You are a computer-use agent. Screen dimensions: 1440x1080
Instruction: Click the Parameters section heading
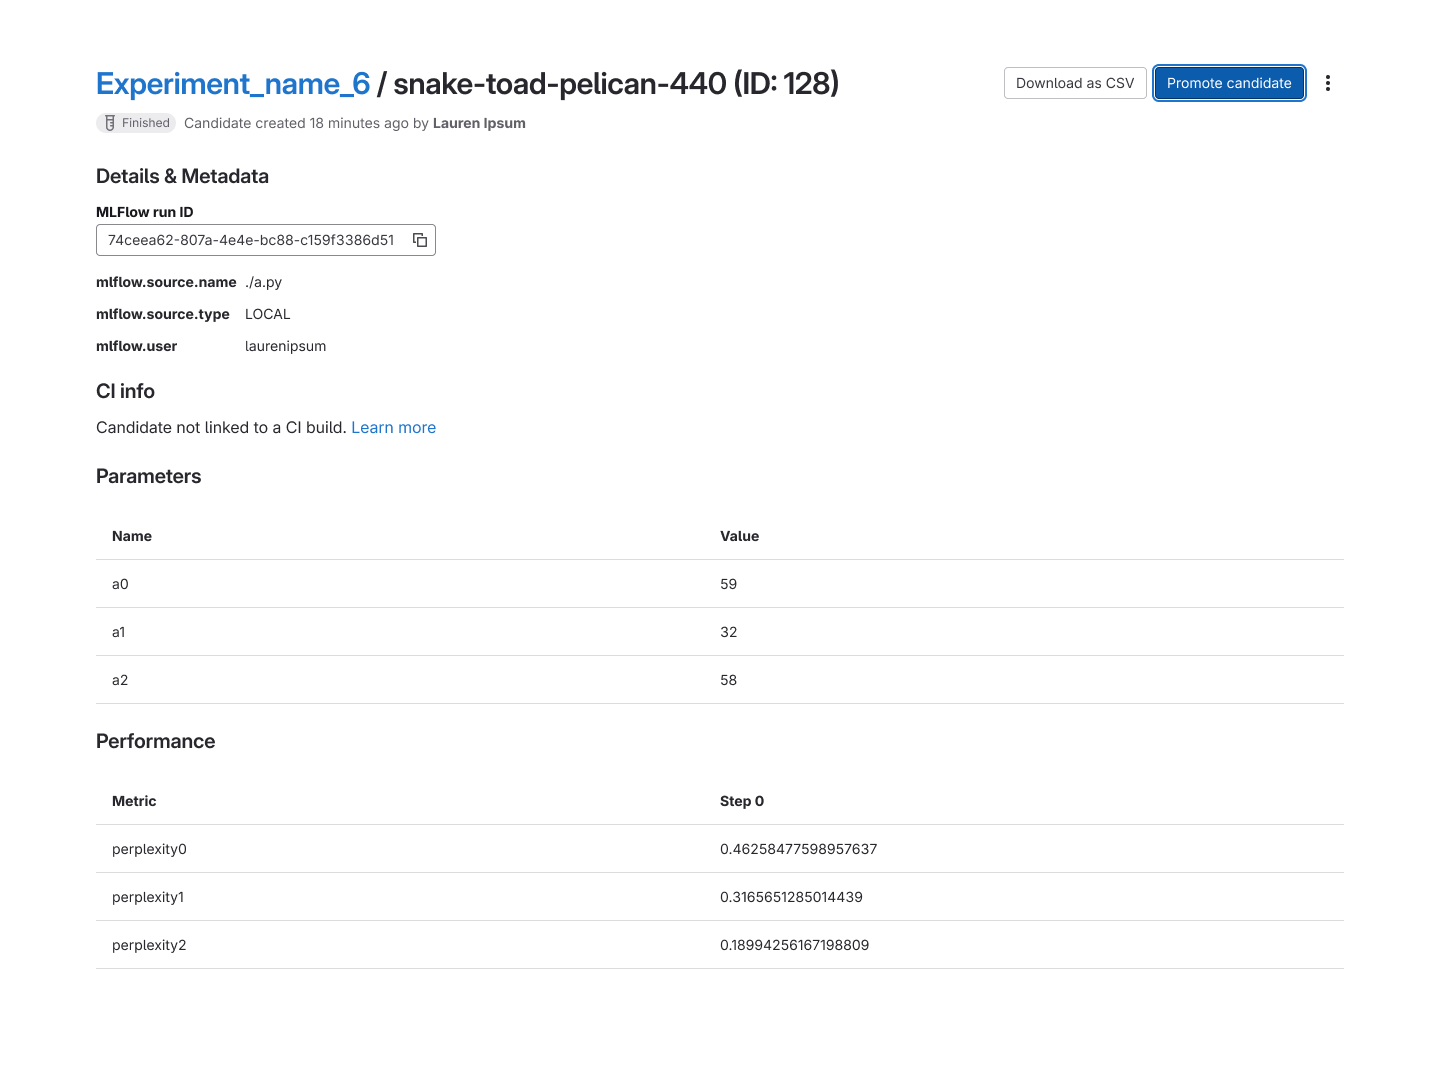click(148, 476)
